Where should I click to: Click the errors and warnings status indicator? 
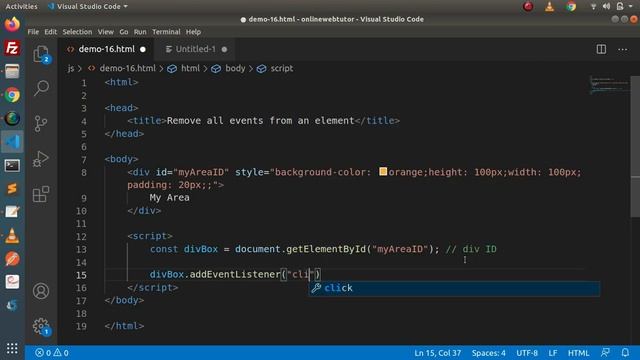pos(52,353)
